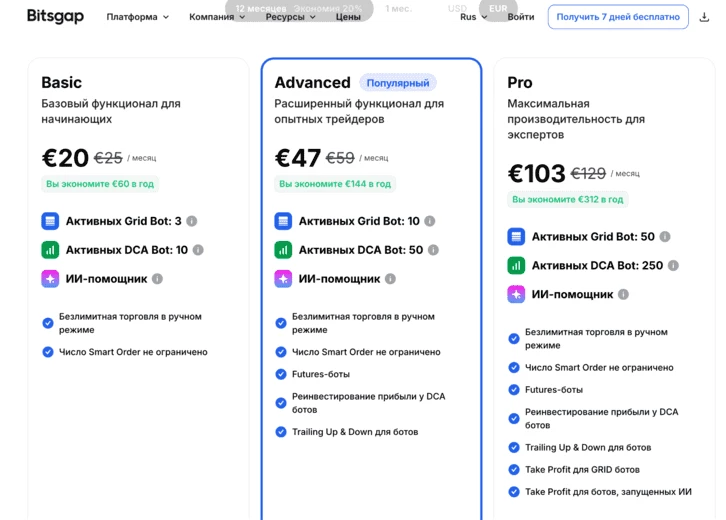
Task: Click the Advanced plan's blue Grid Bot icon
Action: [x=283, y=221]
